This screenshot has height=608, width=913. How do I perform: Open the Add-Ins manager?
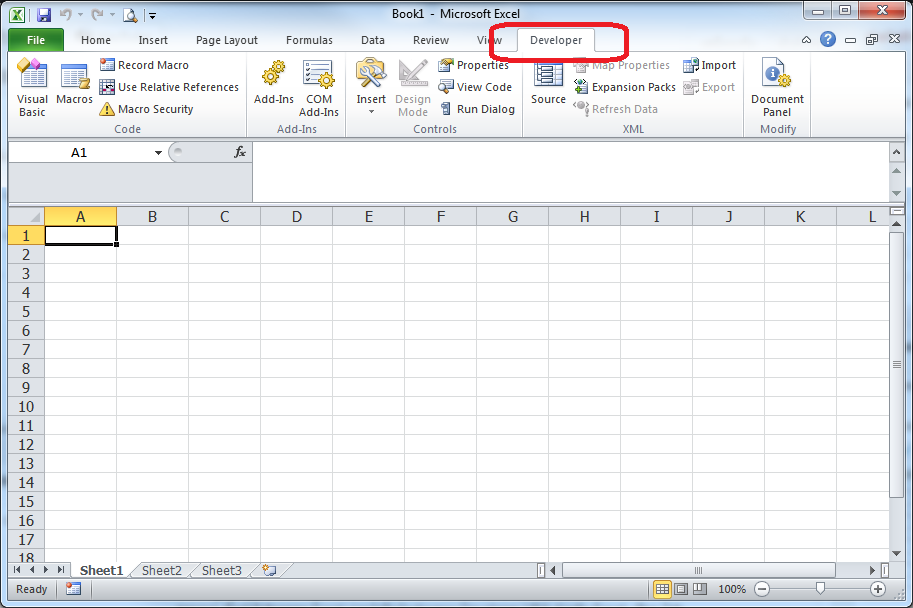point(274,84)
